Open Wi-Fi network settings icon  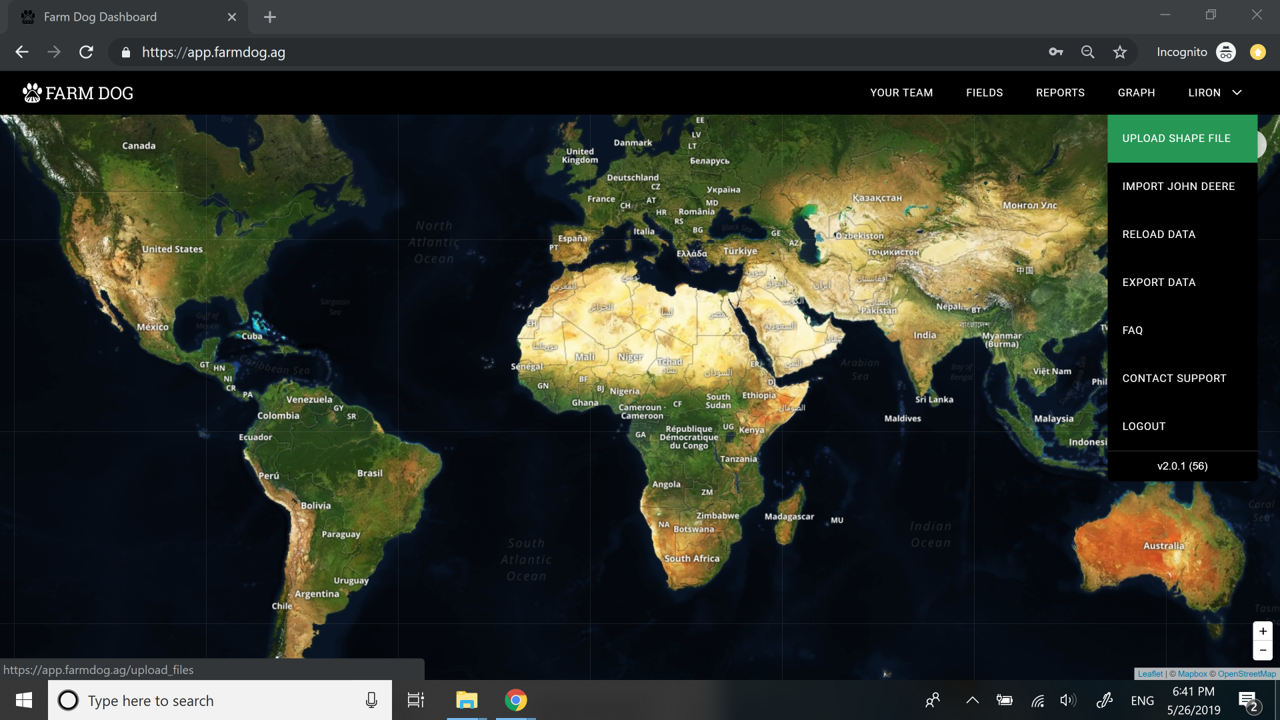(x=1038, y=701)
